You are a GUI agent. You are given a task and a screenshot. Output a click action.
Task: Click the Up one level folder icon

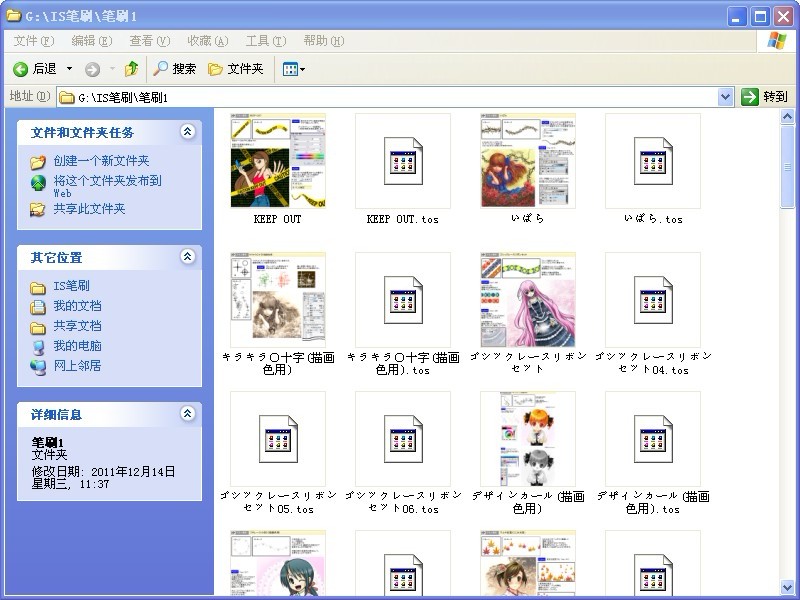click(131, 69)
